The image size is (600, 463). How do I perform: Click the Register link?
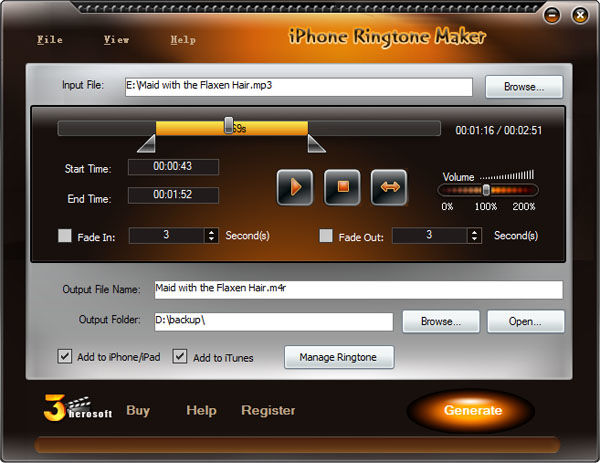268,411
